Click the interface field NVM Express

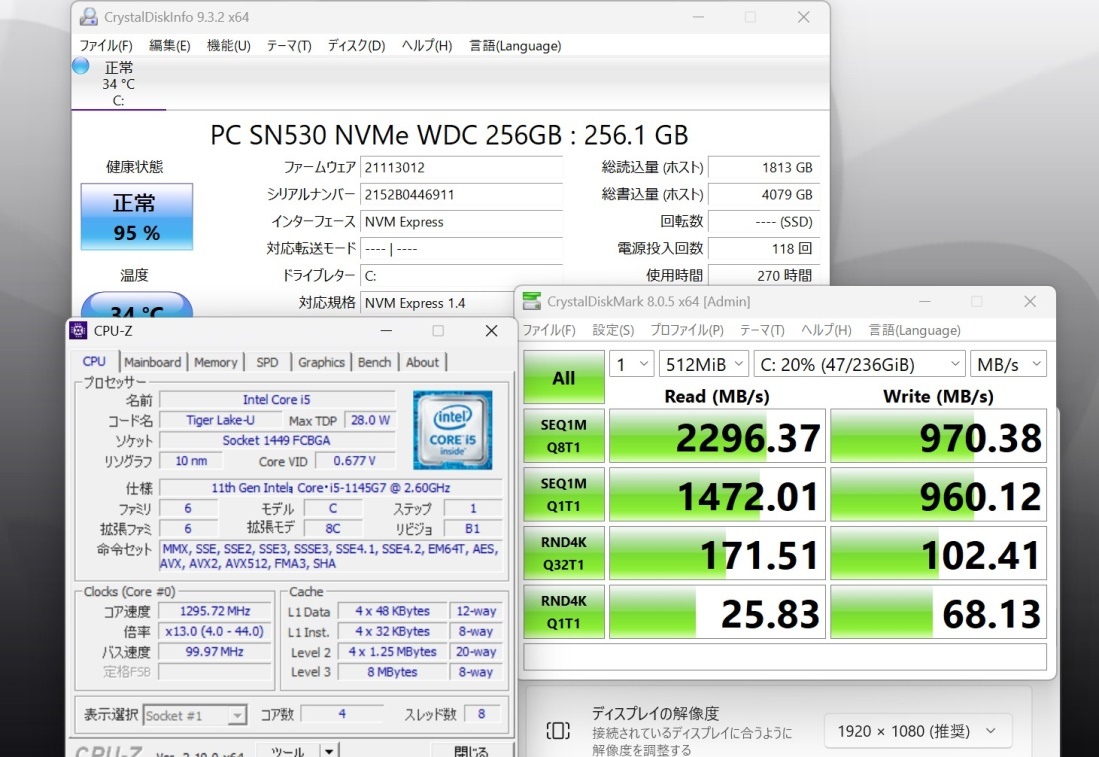pos(461,222)
